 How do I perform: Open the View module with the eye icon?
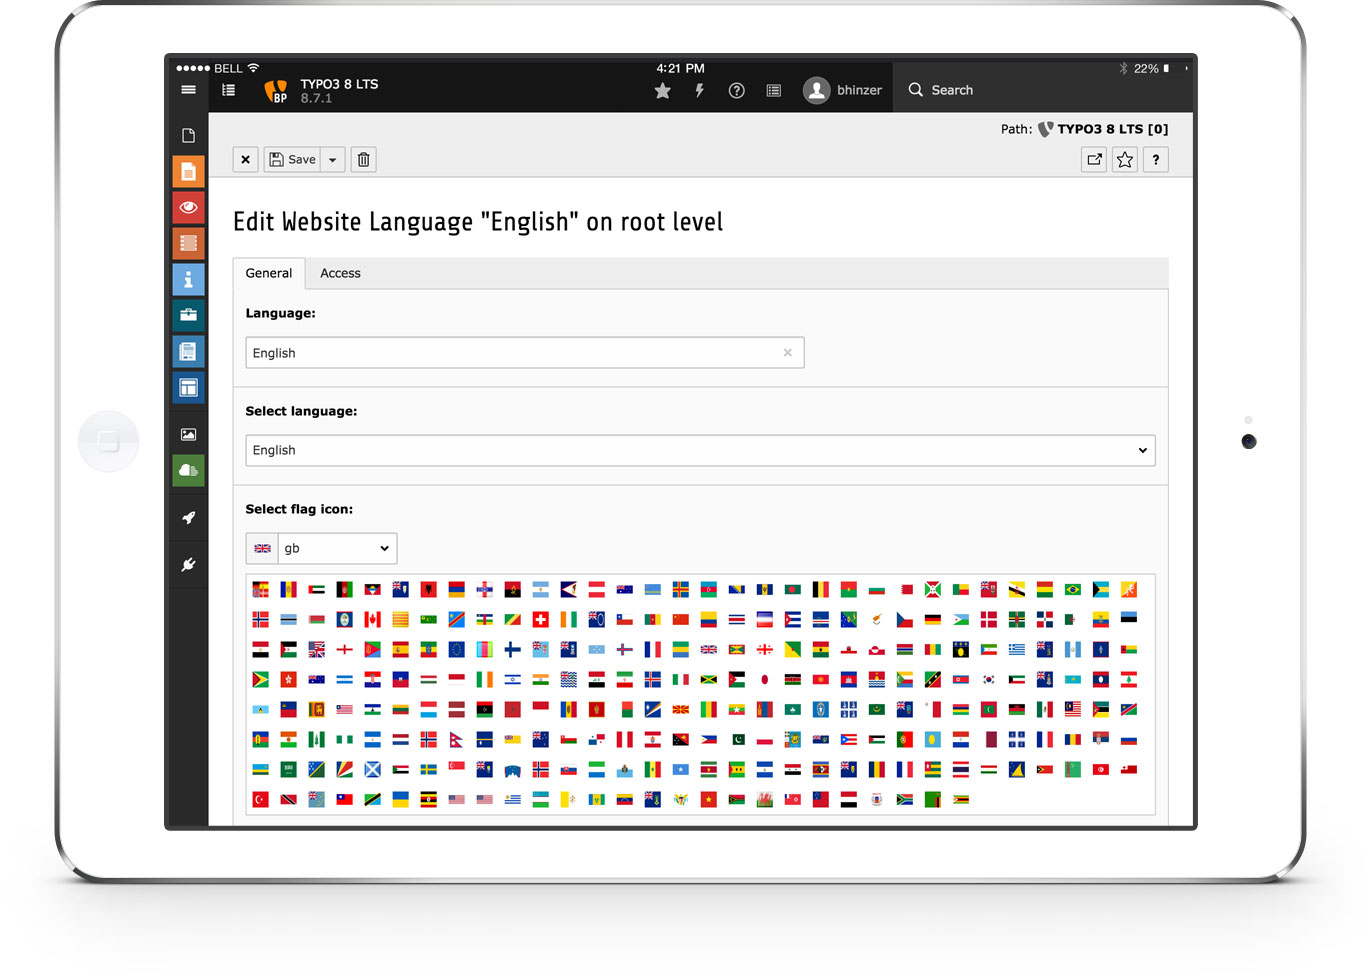point(188,207)
